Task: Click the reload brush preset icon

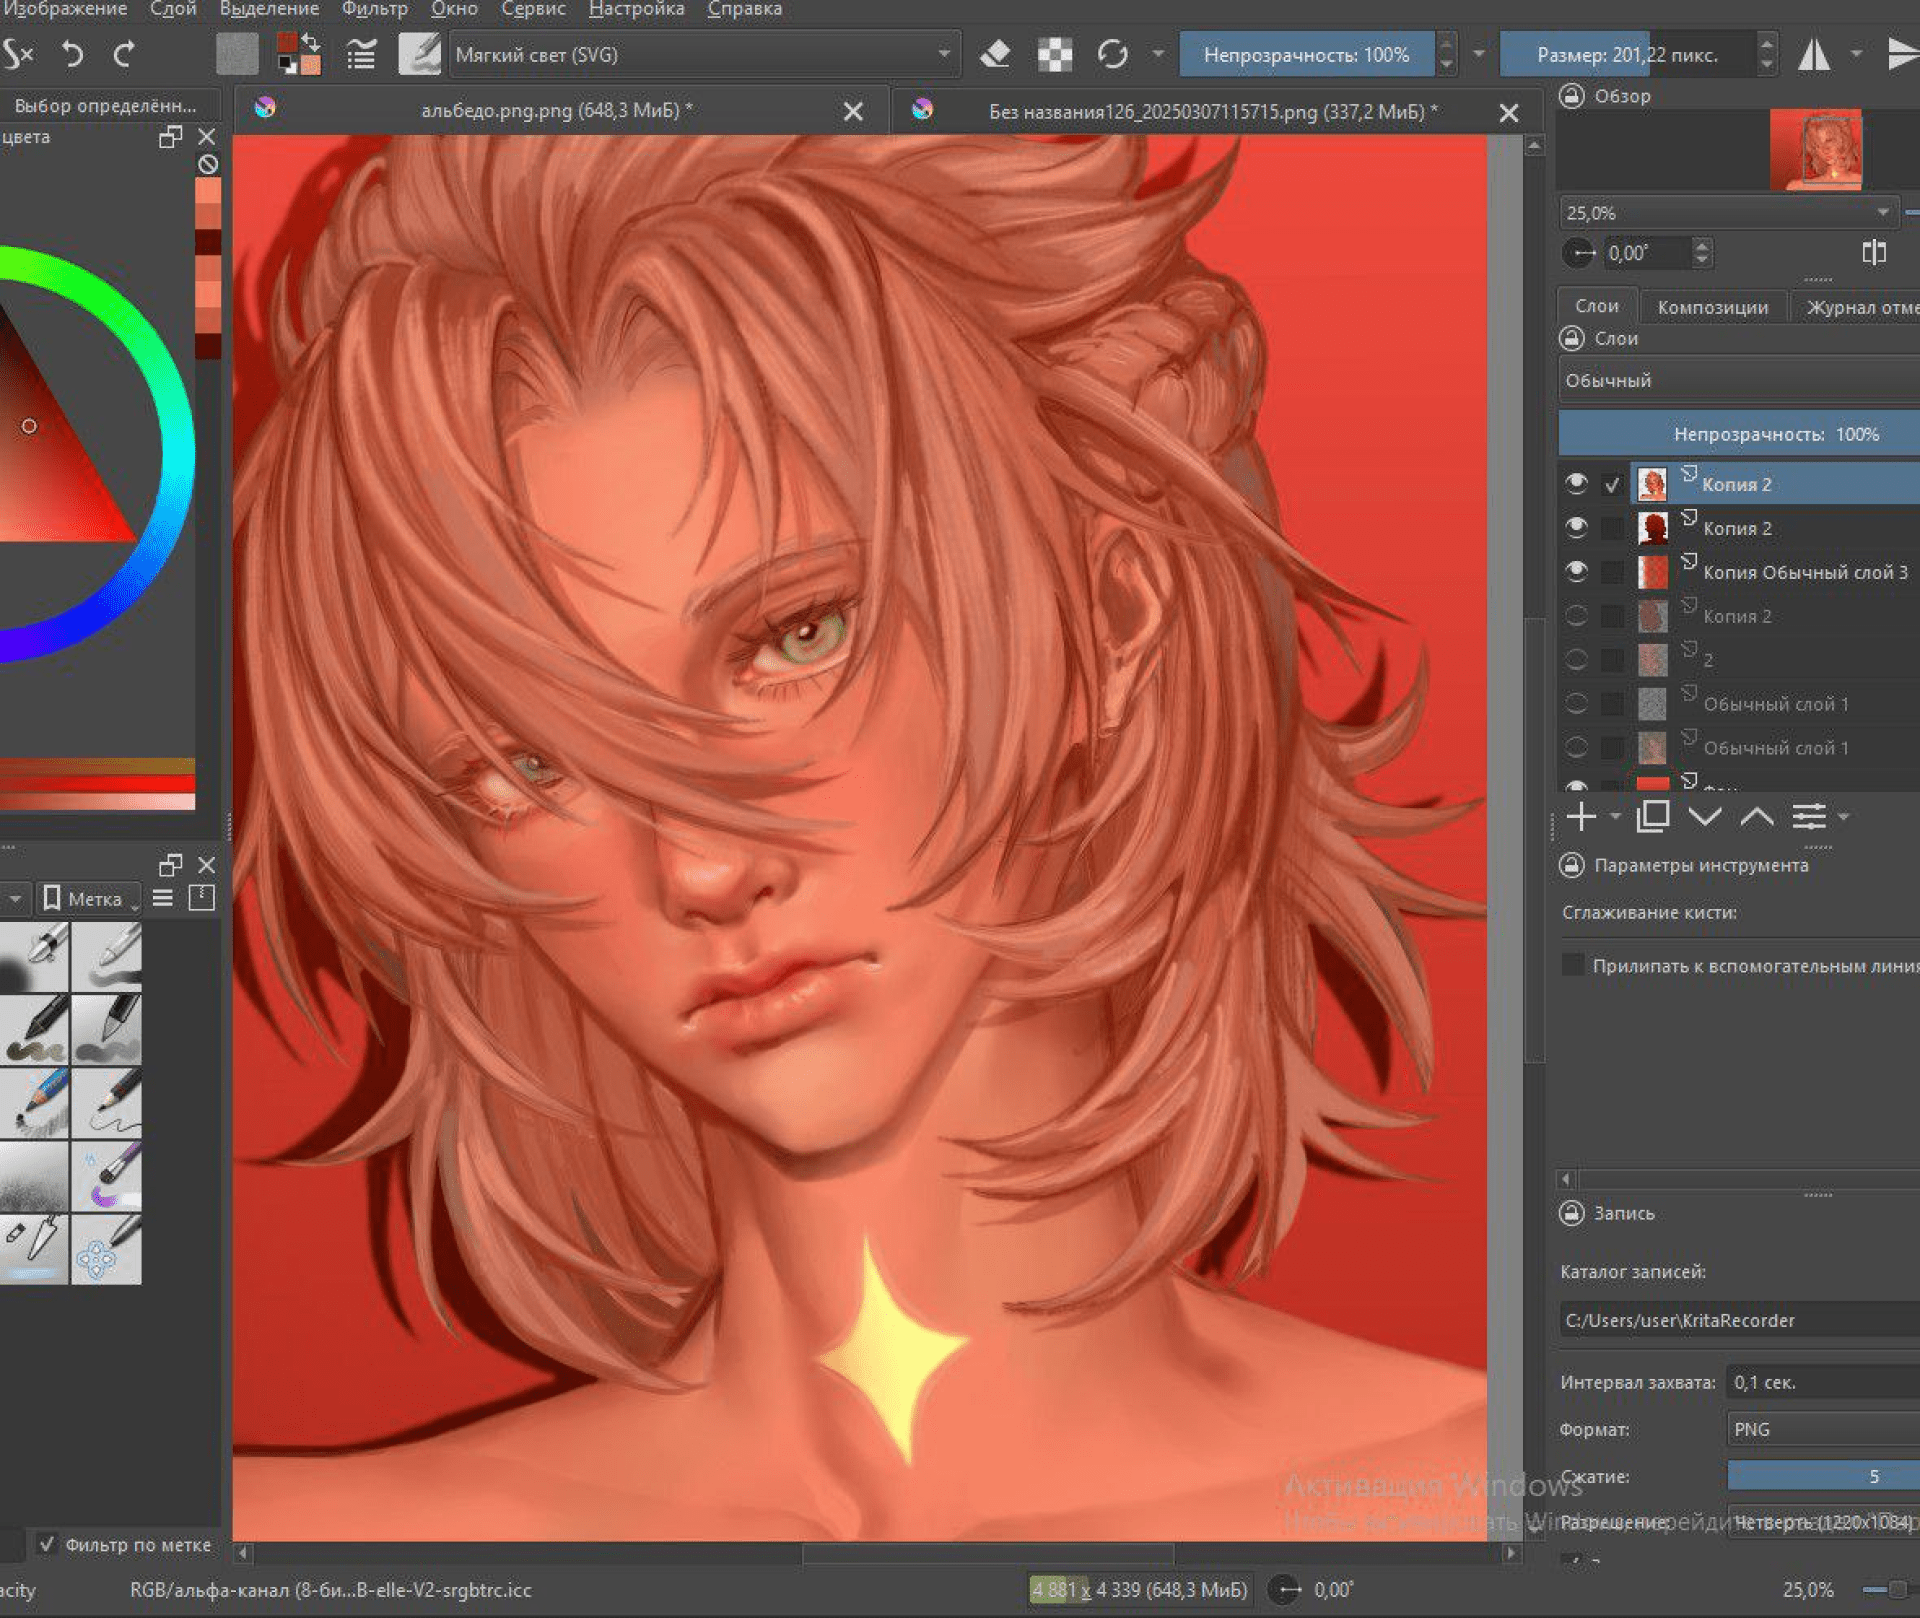Action: pos(1112,54)
